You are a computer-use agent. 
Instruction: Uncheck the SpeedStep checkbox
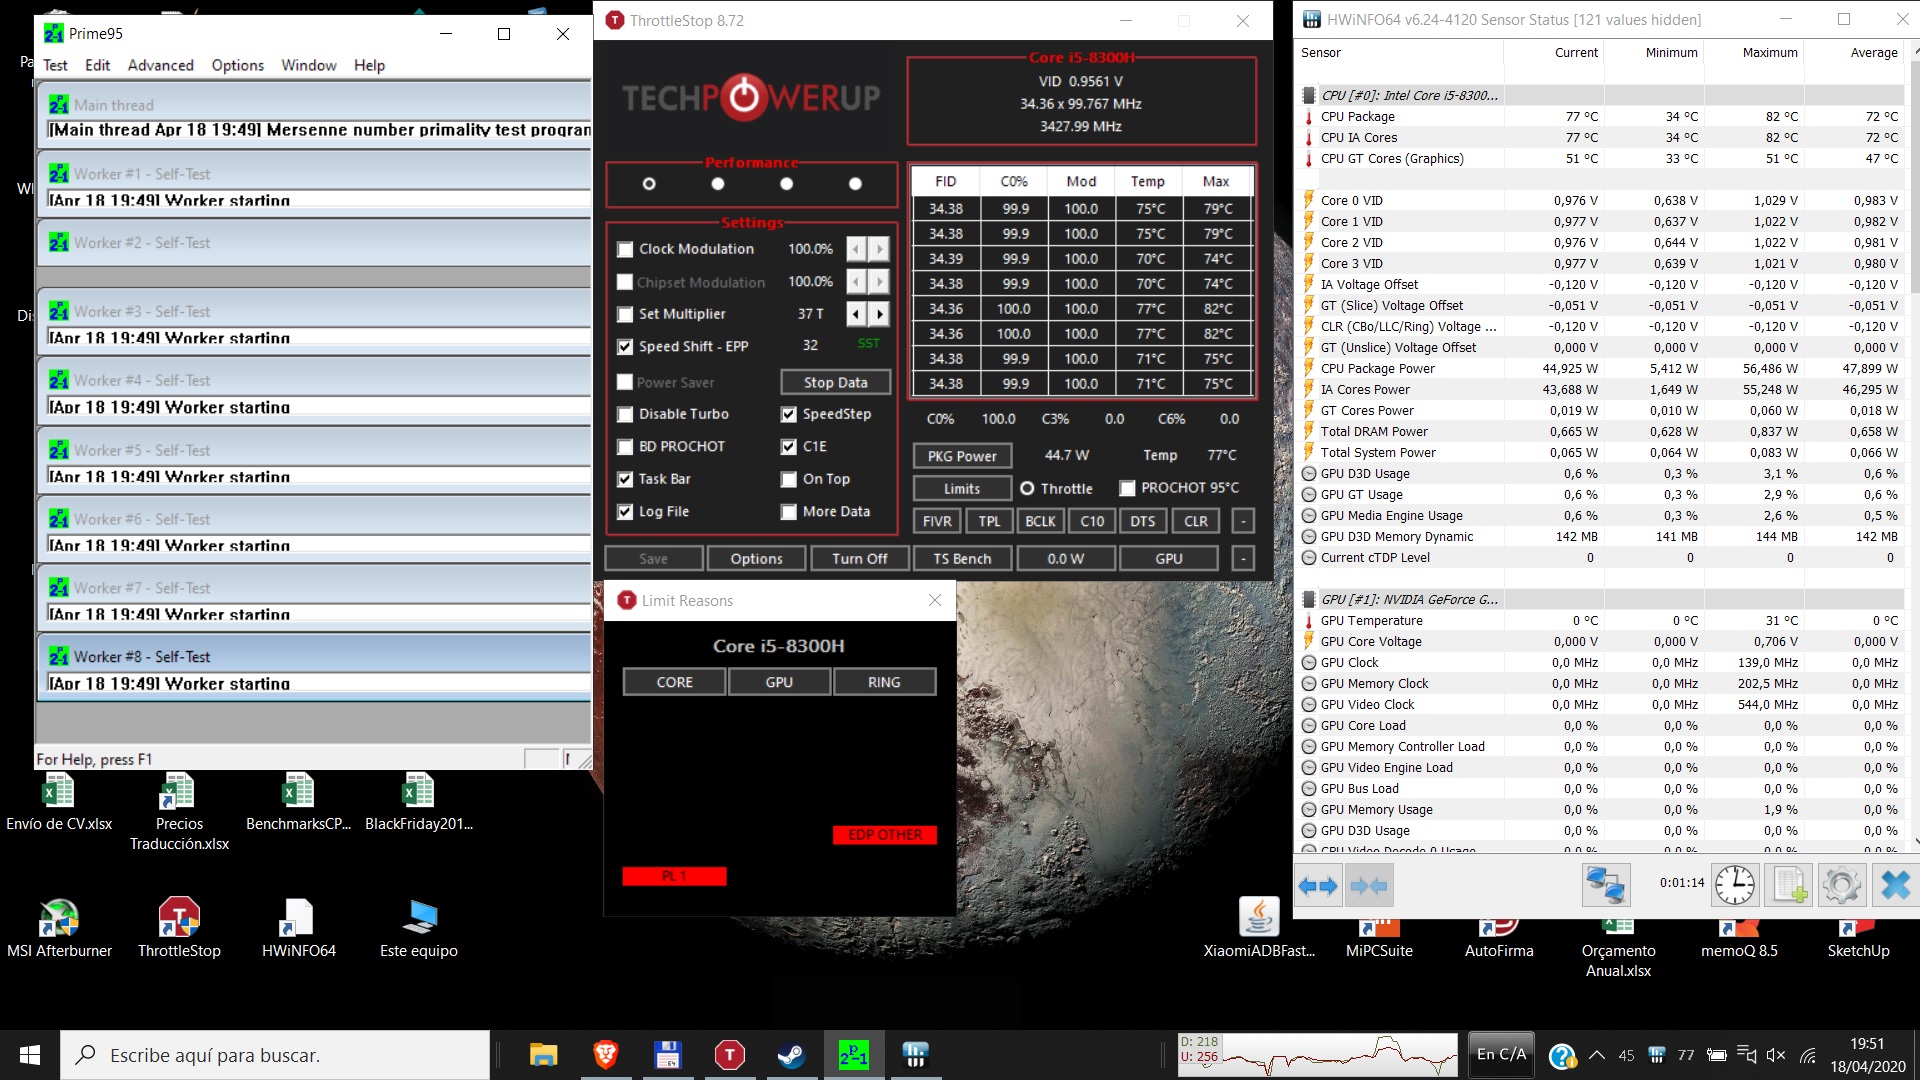[789, 414]
